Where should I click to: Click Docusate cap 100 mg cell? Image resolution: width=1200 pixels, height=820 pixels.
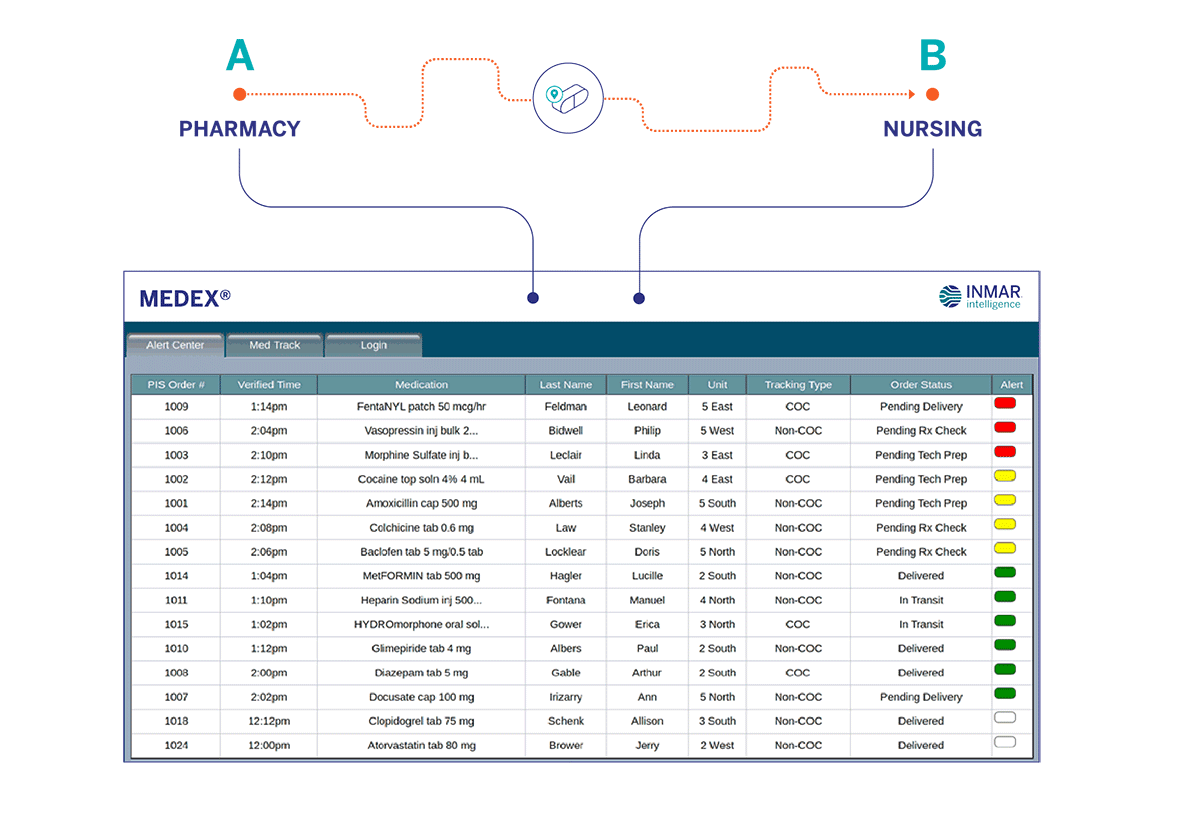421,697
